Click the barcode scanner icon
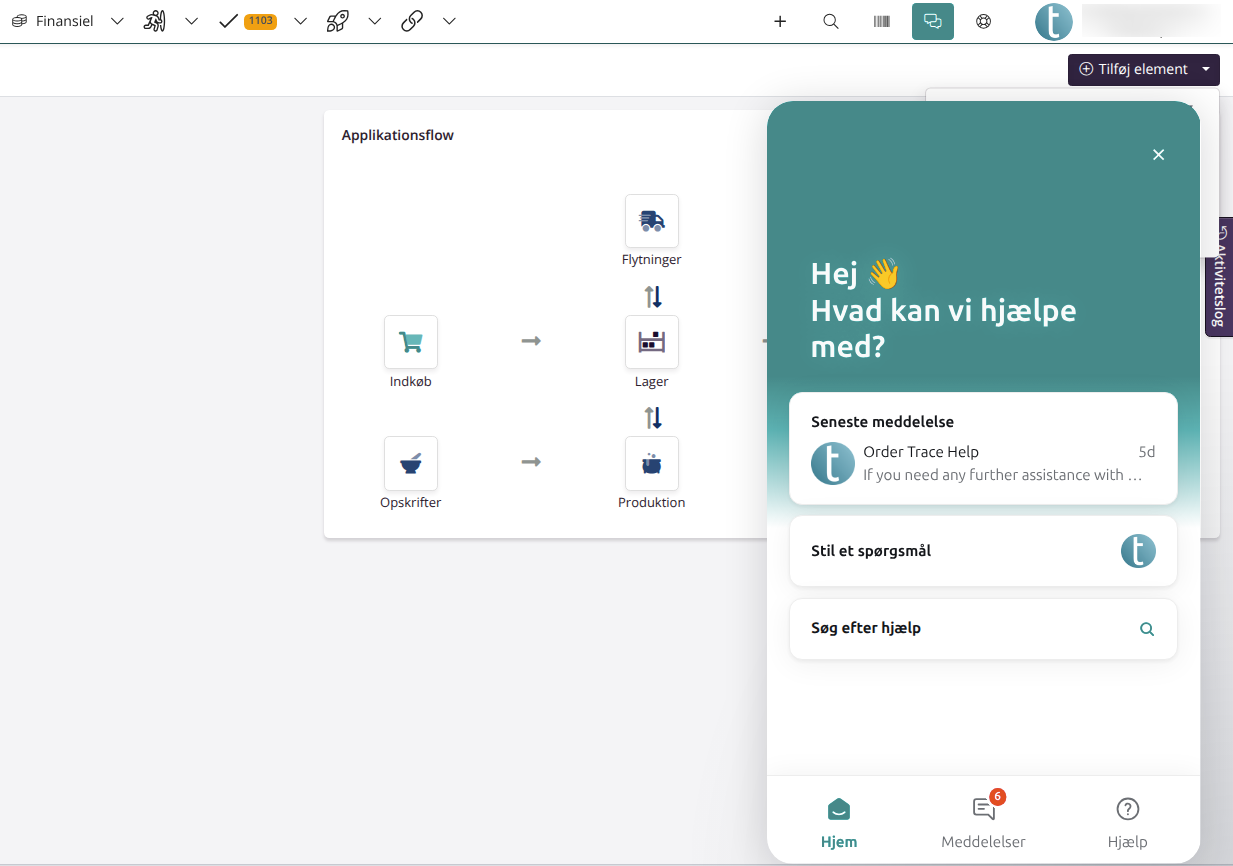 (x=882, y=21)
